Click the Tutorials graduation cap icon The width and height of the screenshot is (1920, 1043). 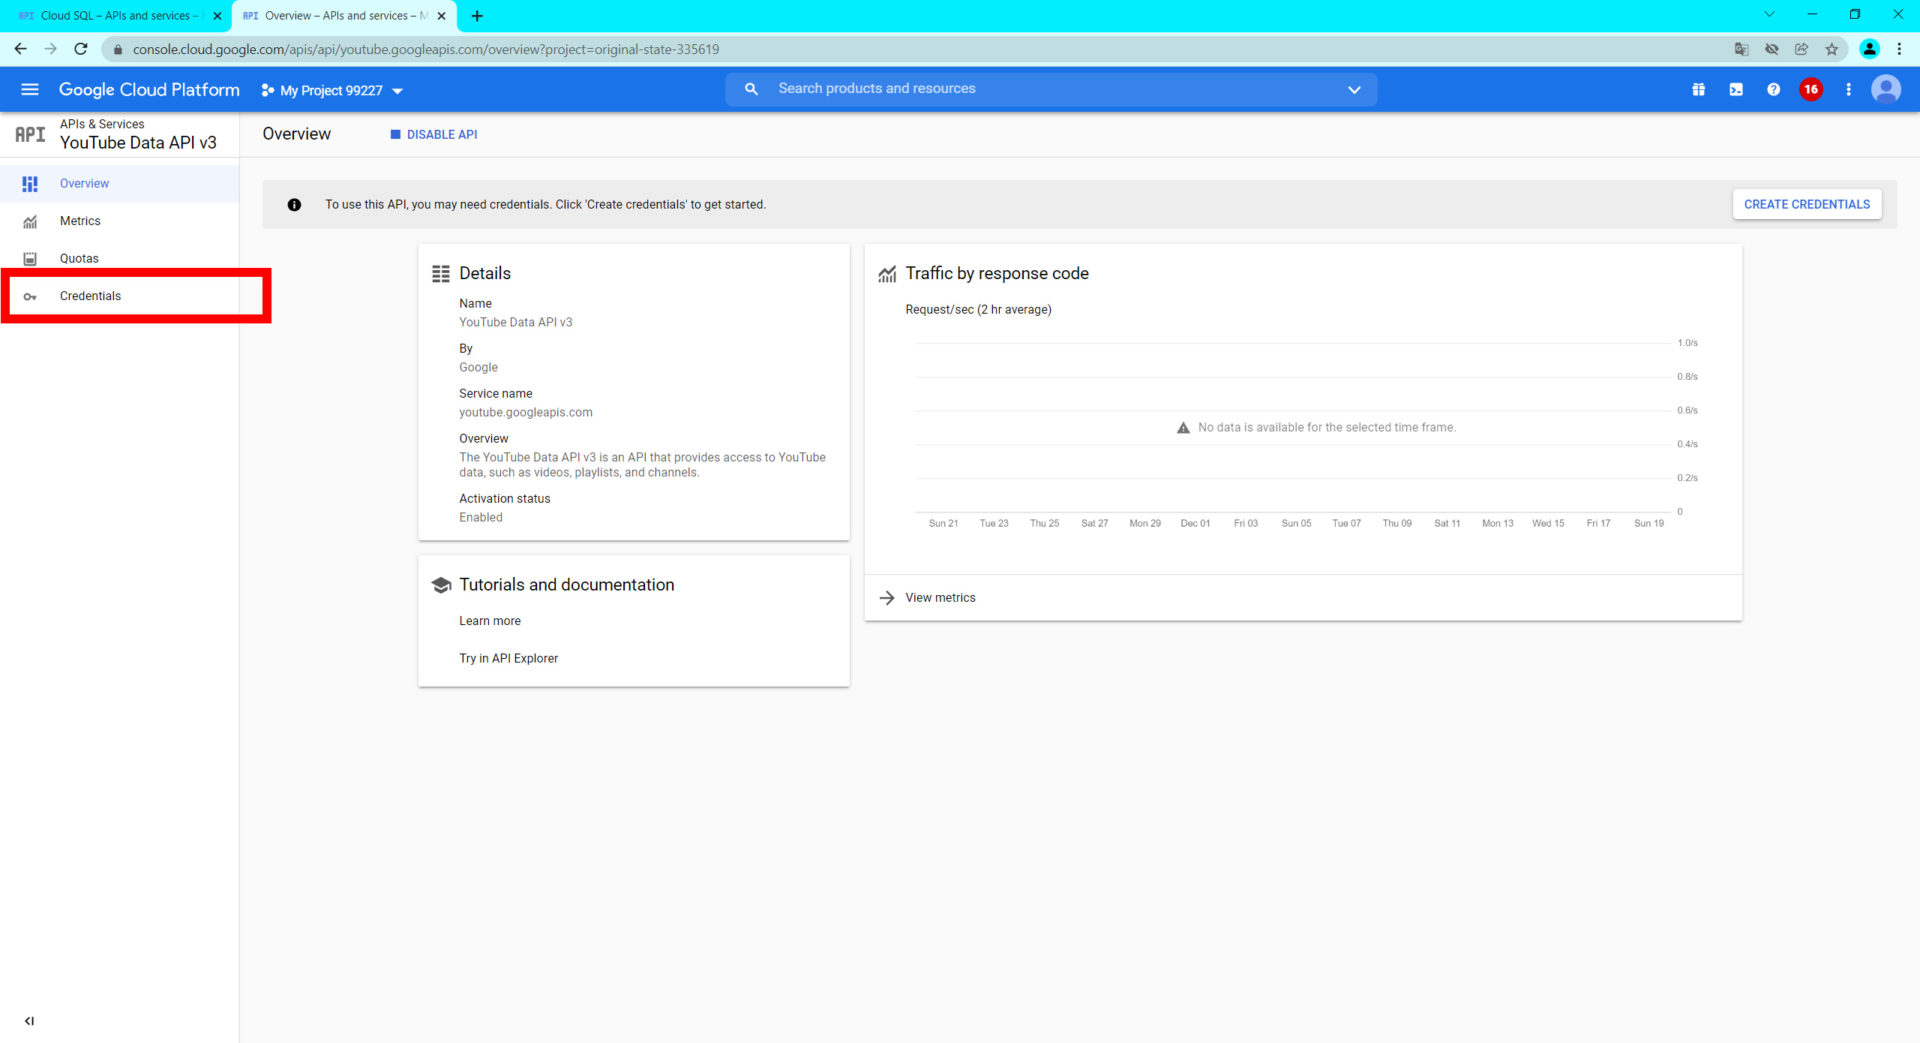441,585
